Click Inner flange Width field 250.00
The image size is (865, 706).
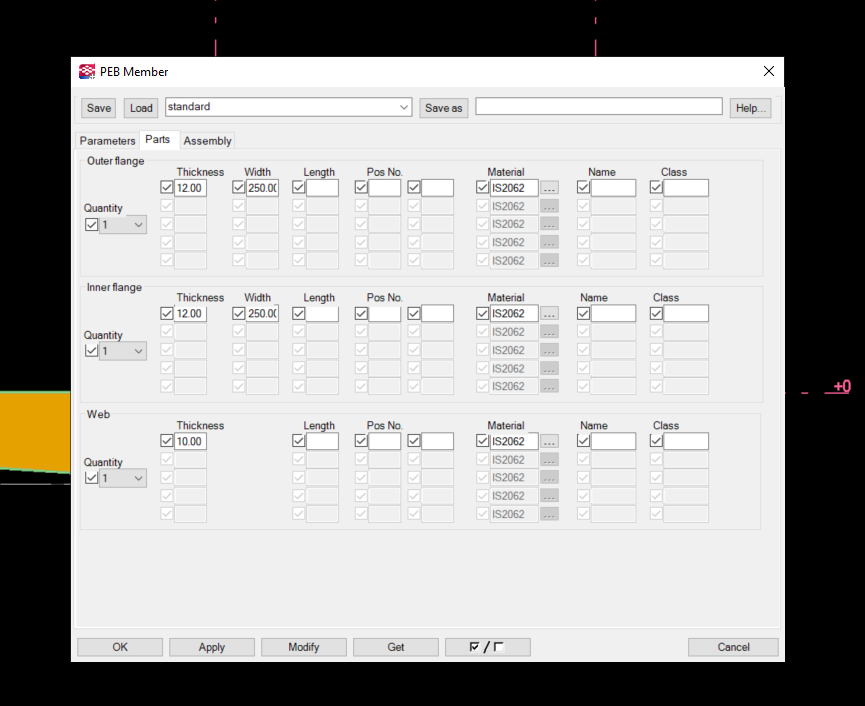coord(262,314)
